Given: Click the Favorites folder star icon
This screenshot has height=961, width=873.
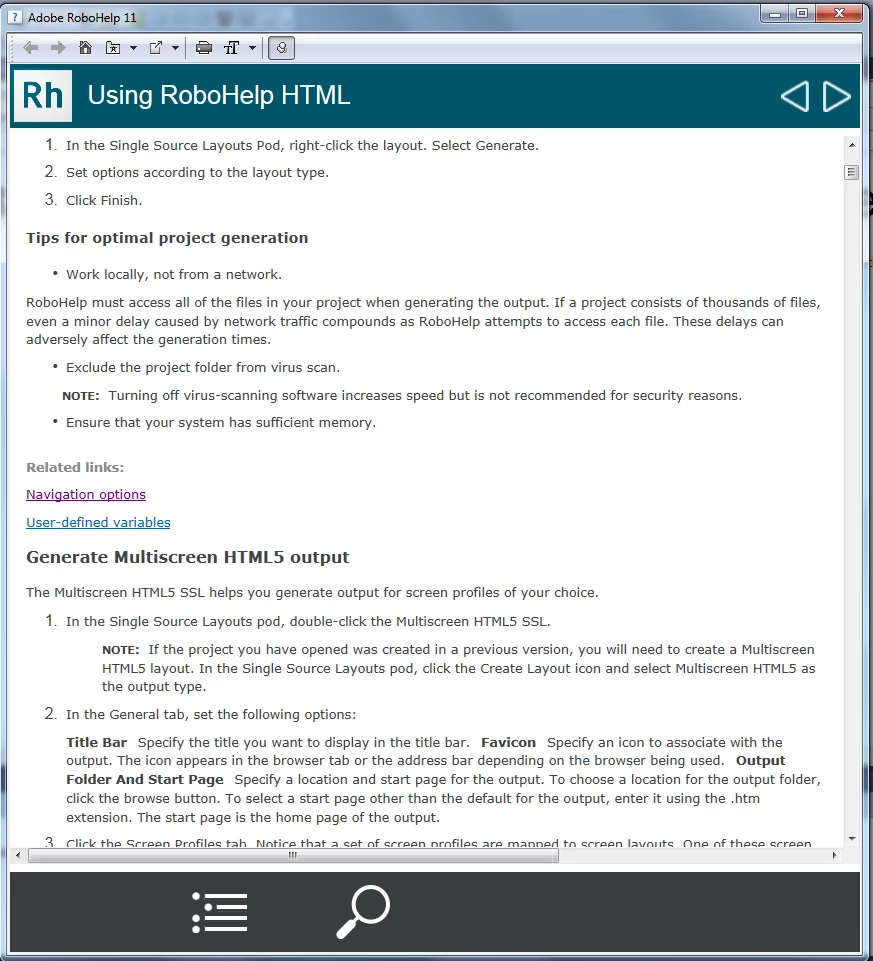Looking at the screenshot, I should [113, 48].
